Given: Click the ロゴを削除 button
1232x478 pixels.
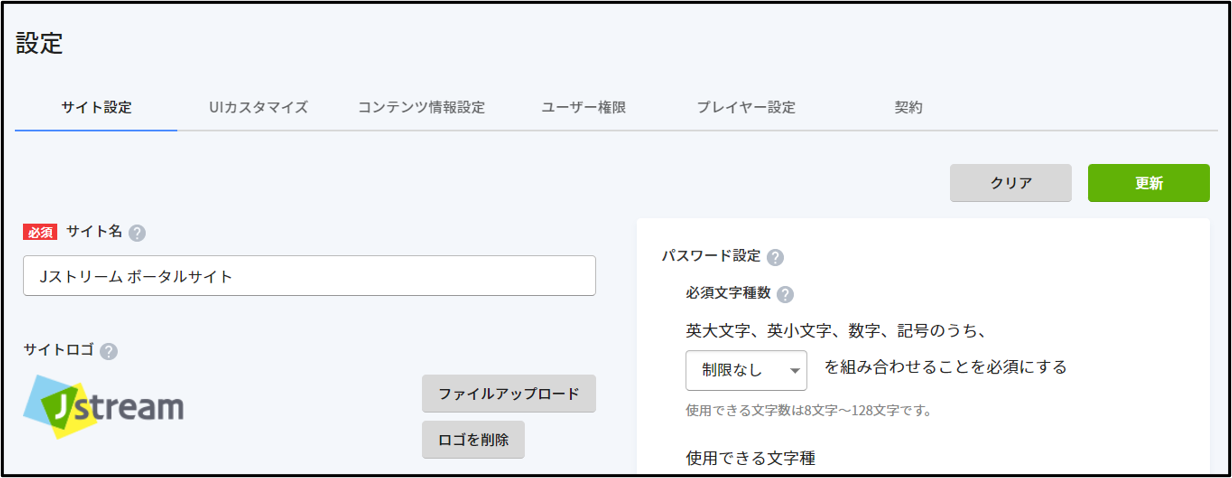Looking at the screenshot, I should [473, 439].
